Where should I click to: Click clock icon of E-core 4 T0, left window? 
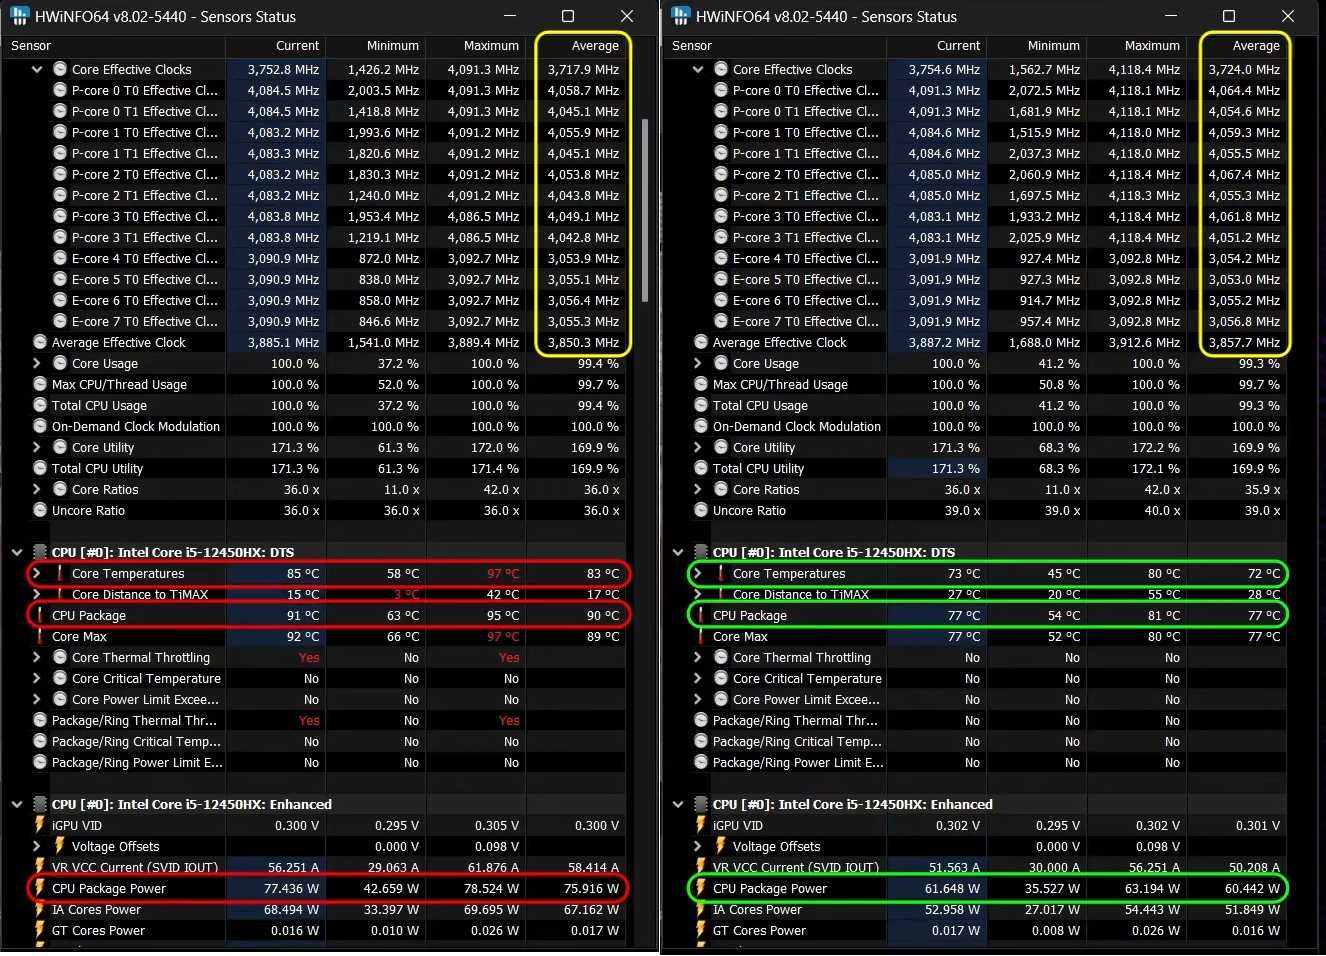coord(60,258)
